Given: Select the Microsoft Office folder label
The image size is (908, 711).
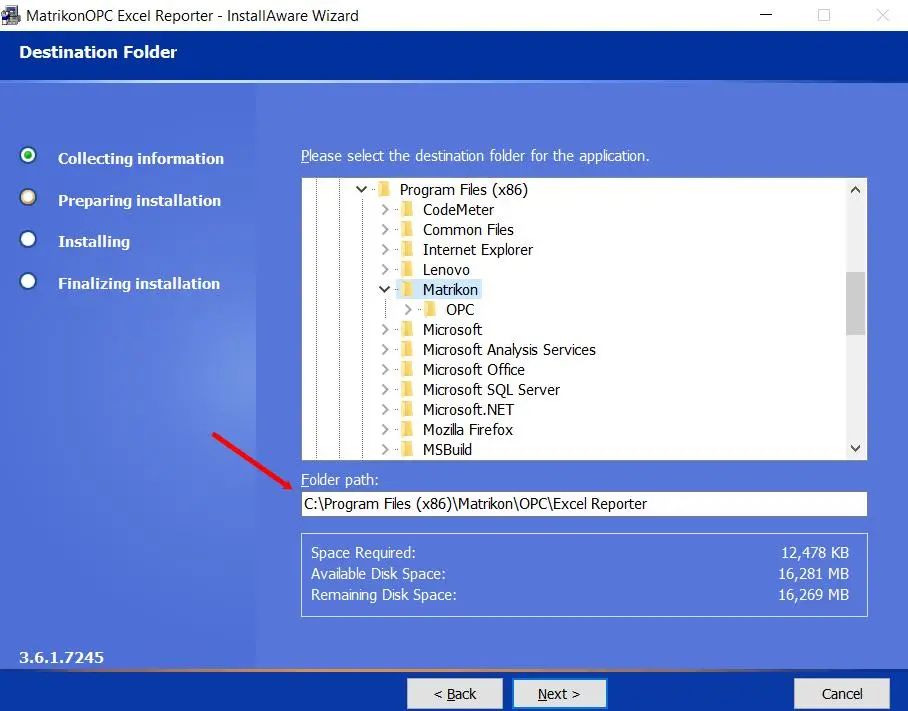Looking at the screenshot, I should click(x=473, y=369).
